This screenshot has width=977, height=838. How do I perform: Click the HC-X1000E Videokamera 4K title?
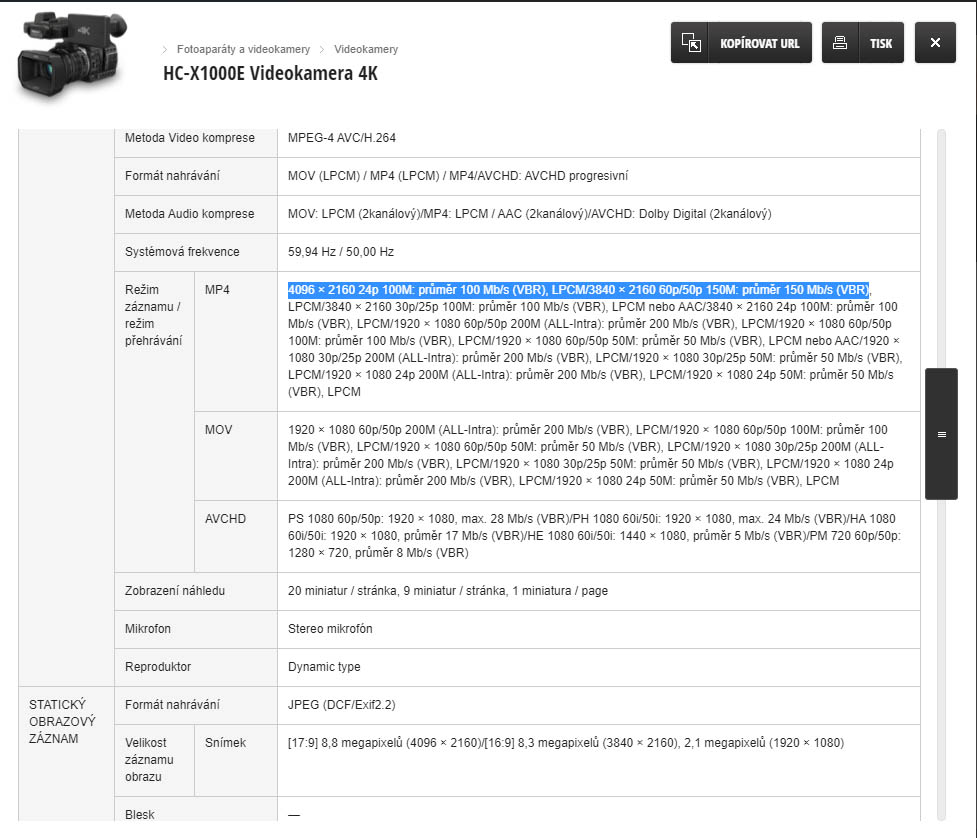pyautogui.click(x=270, y=74)
